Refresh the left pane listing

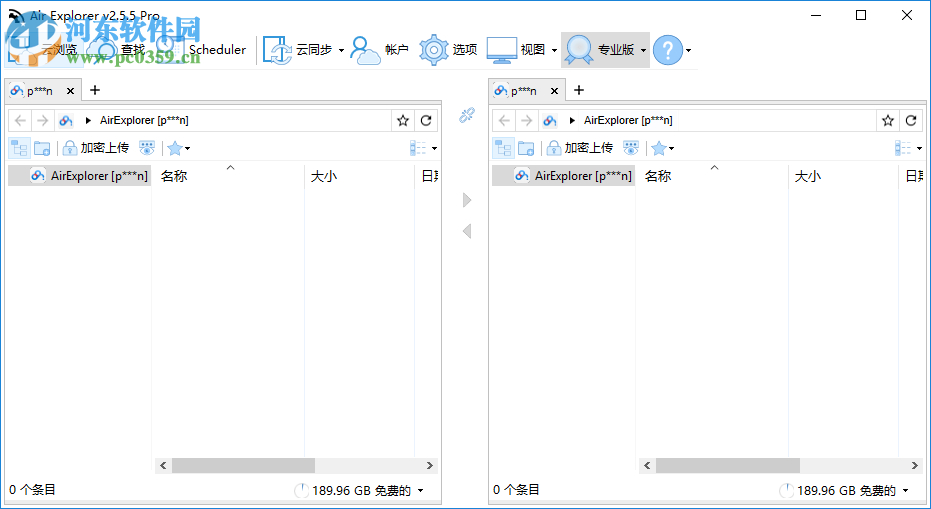[426, 121]
